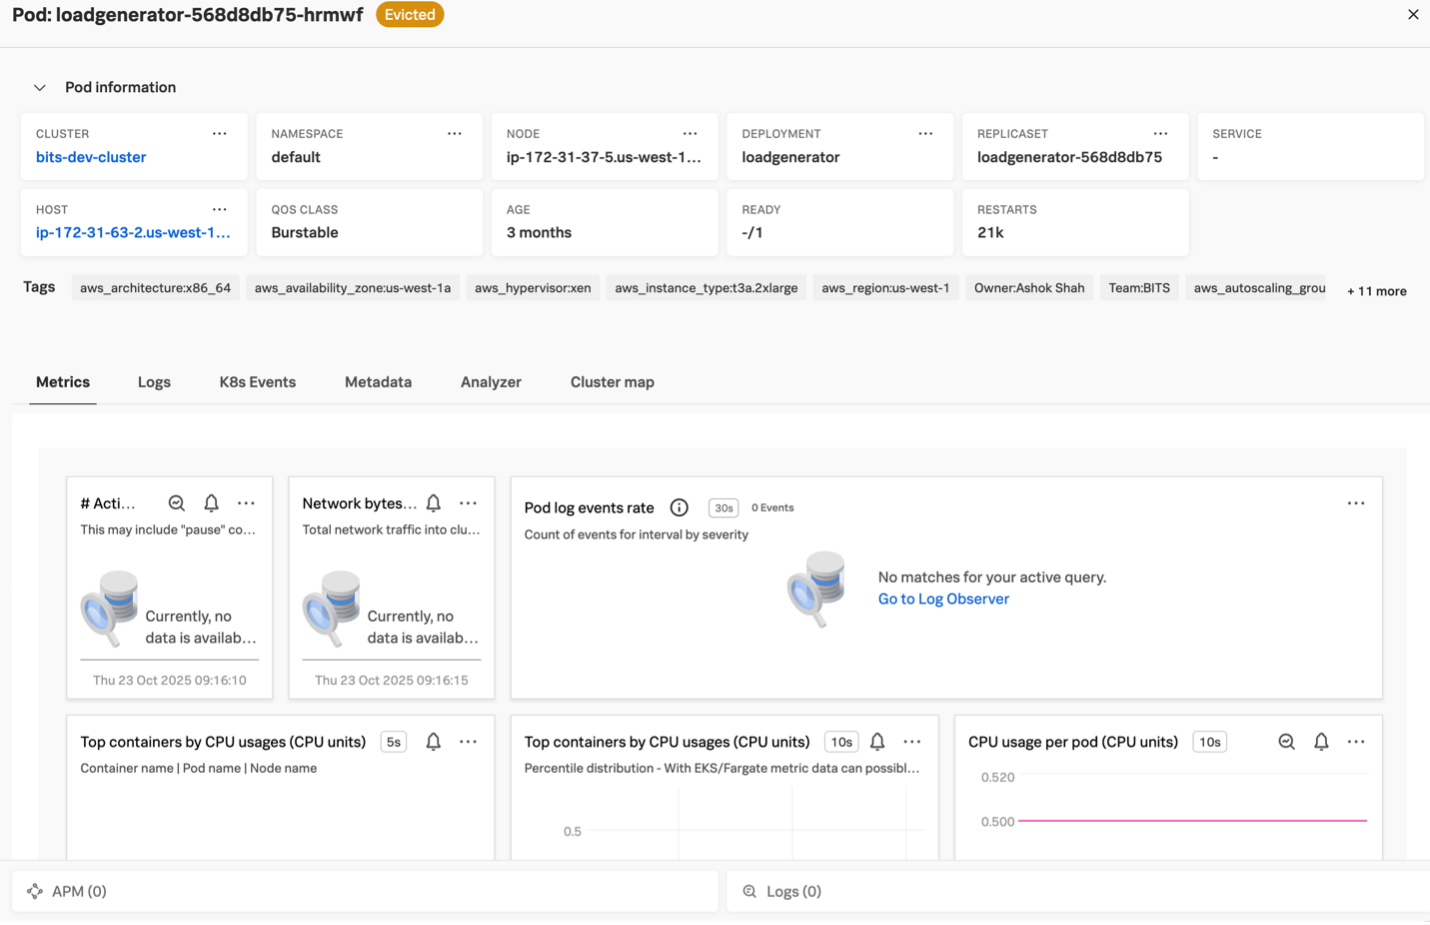Show the Cluster map tab
This screenshot has width=1430, height=925.
[x=612, y=382]
